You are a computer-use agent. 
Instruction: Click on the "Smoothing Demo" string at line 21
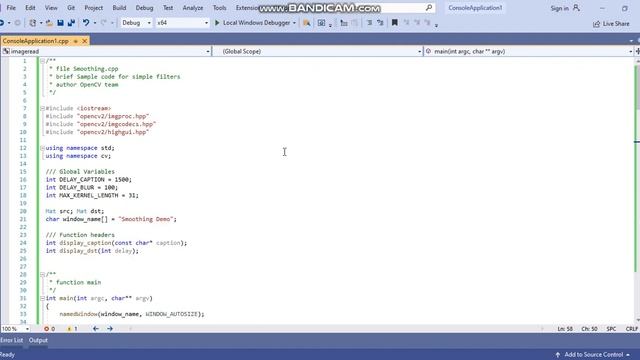point(146,219)
